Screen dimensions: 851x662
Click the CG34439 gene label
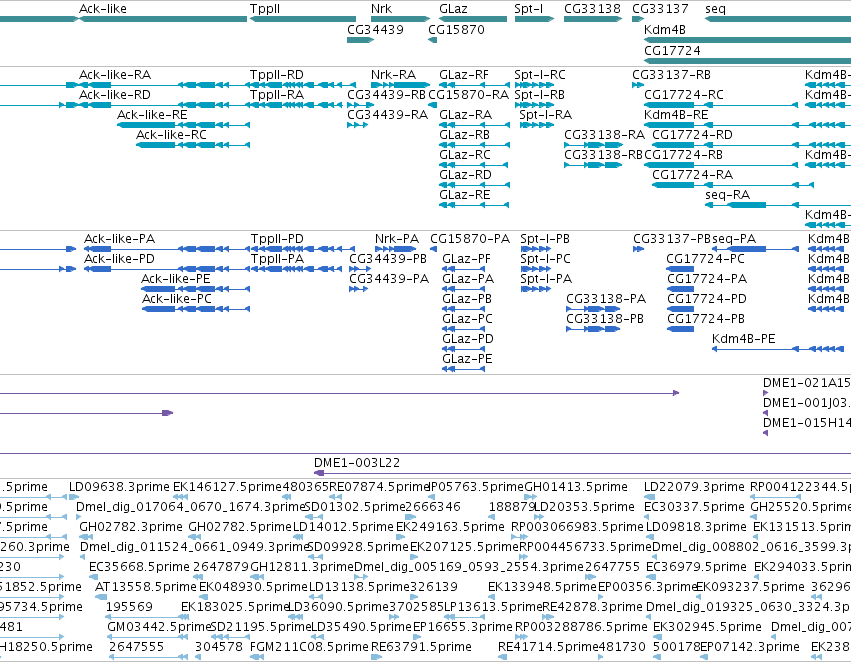[x=376, y=29]
